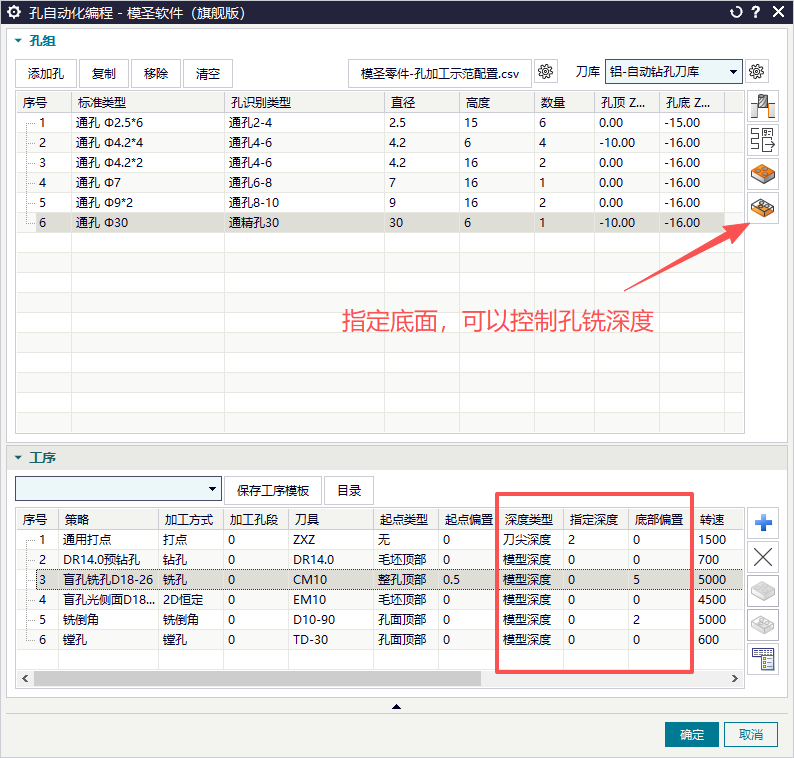Click the 转速 column header
Viewport: 794px width, 758px height.
coord(718,520)
